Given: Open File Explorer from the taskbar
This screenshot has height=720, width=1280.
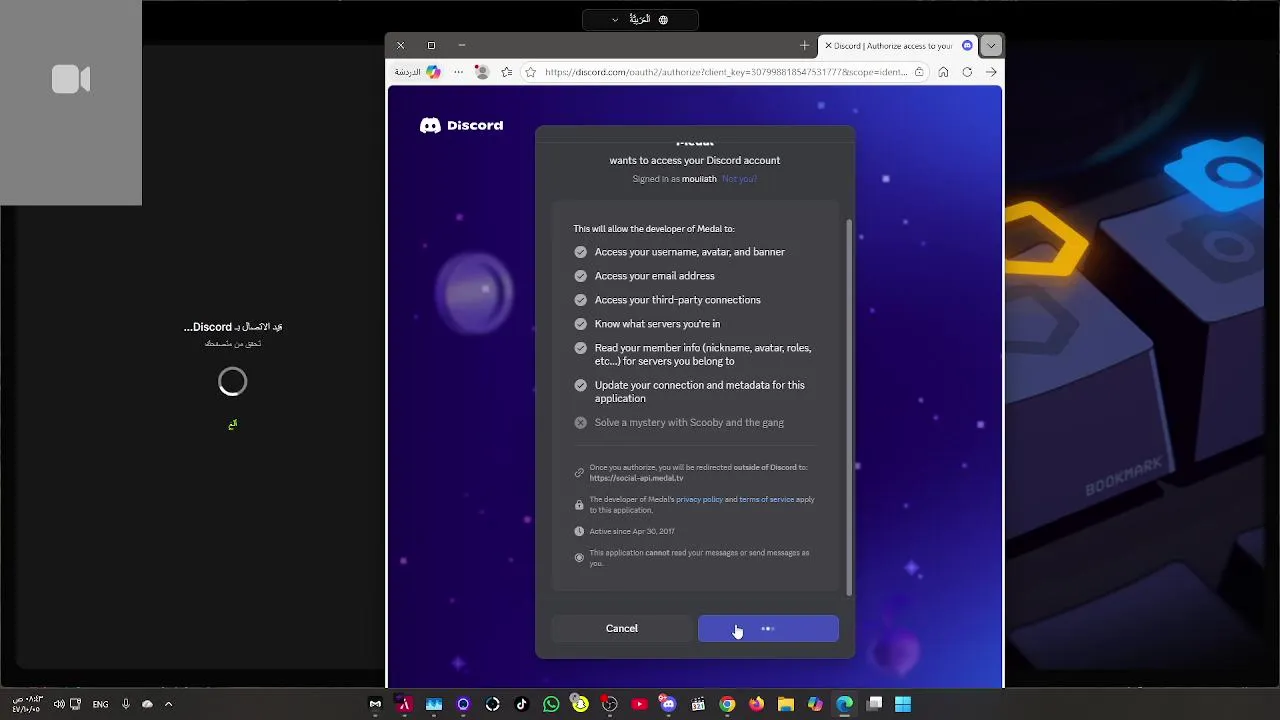Looking at the screenshot, I should [786, 704].
